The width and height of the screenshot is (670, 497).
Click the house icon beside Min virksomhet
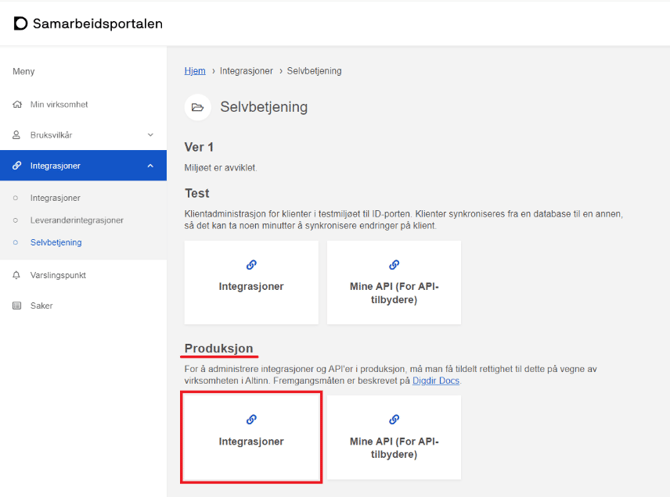tap(17, 104)
